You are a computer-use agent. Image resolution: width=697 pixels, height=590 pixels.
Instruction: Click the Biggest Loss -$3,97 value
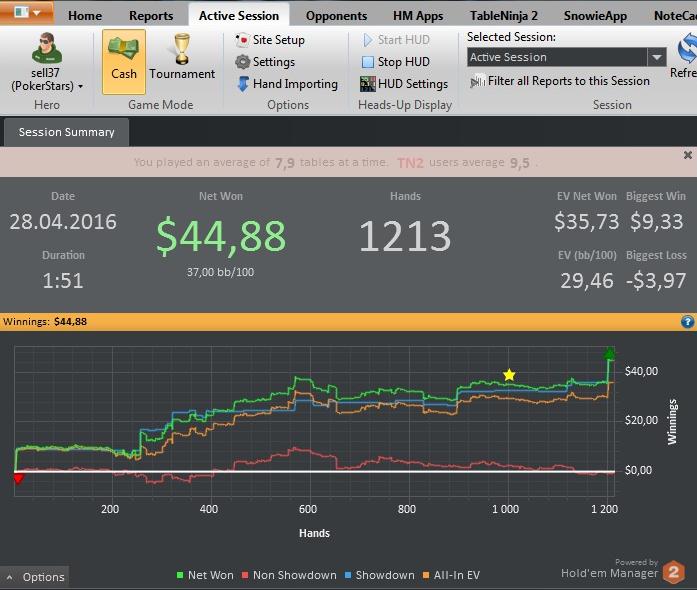[656, 281]
